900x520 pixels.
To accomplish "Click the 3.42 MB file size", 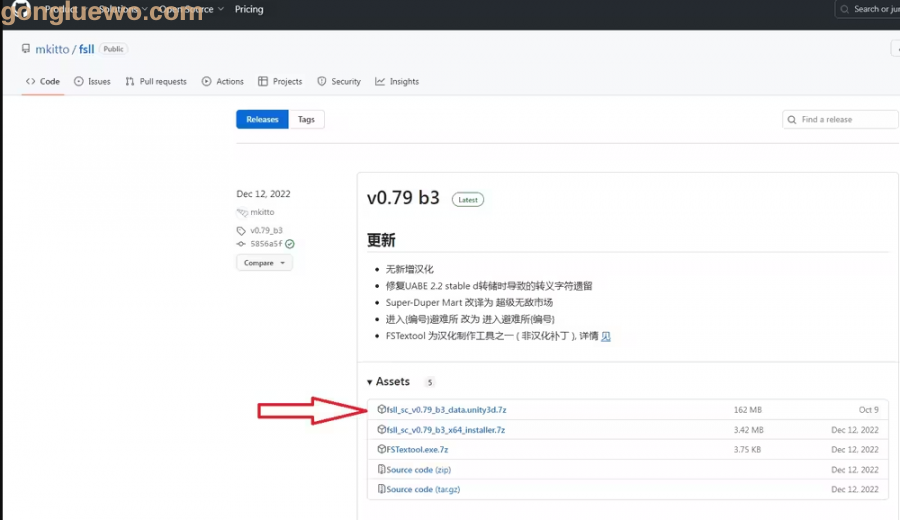I will coord(748,430).
